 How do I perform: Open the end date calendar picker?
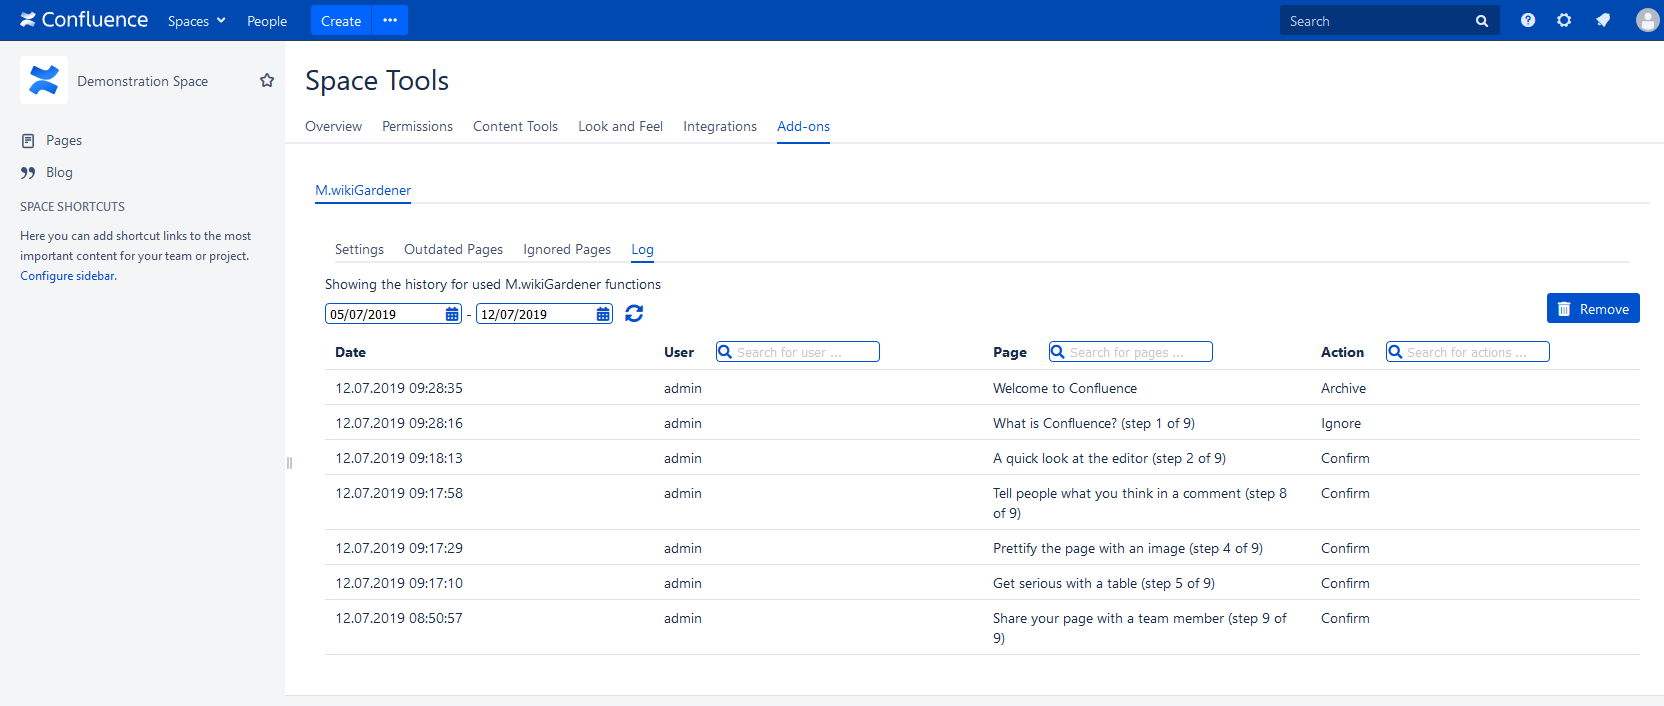(603, 314)
